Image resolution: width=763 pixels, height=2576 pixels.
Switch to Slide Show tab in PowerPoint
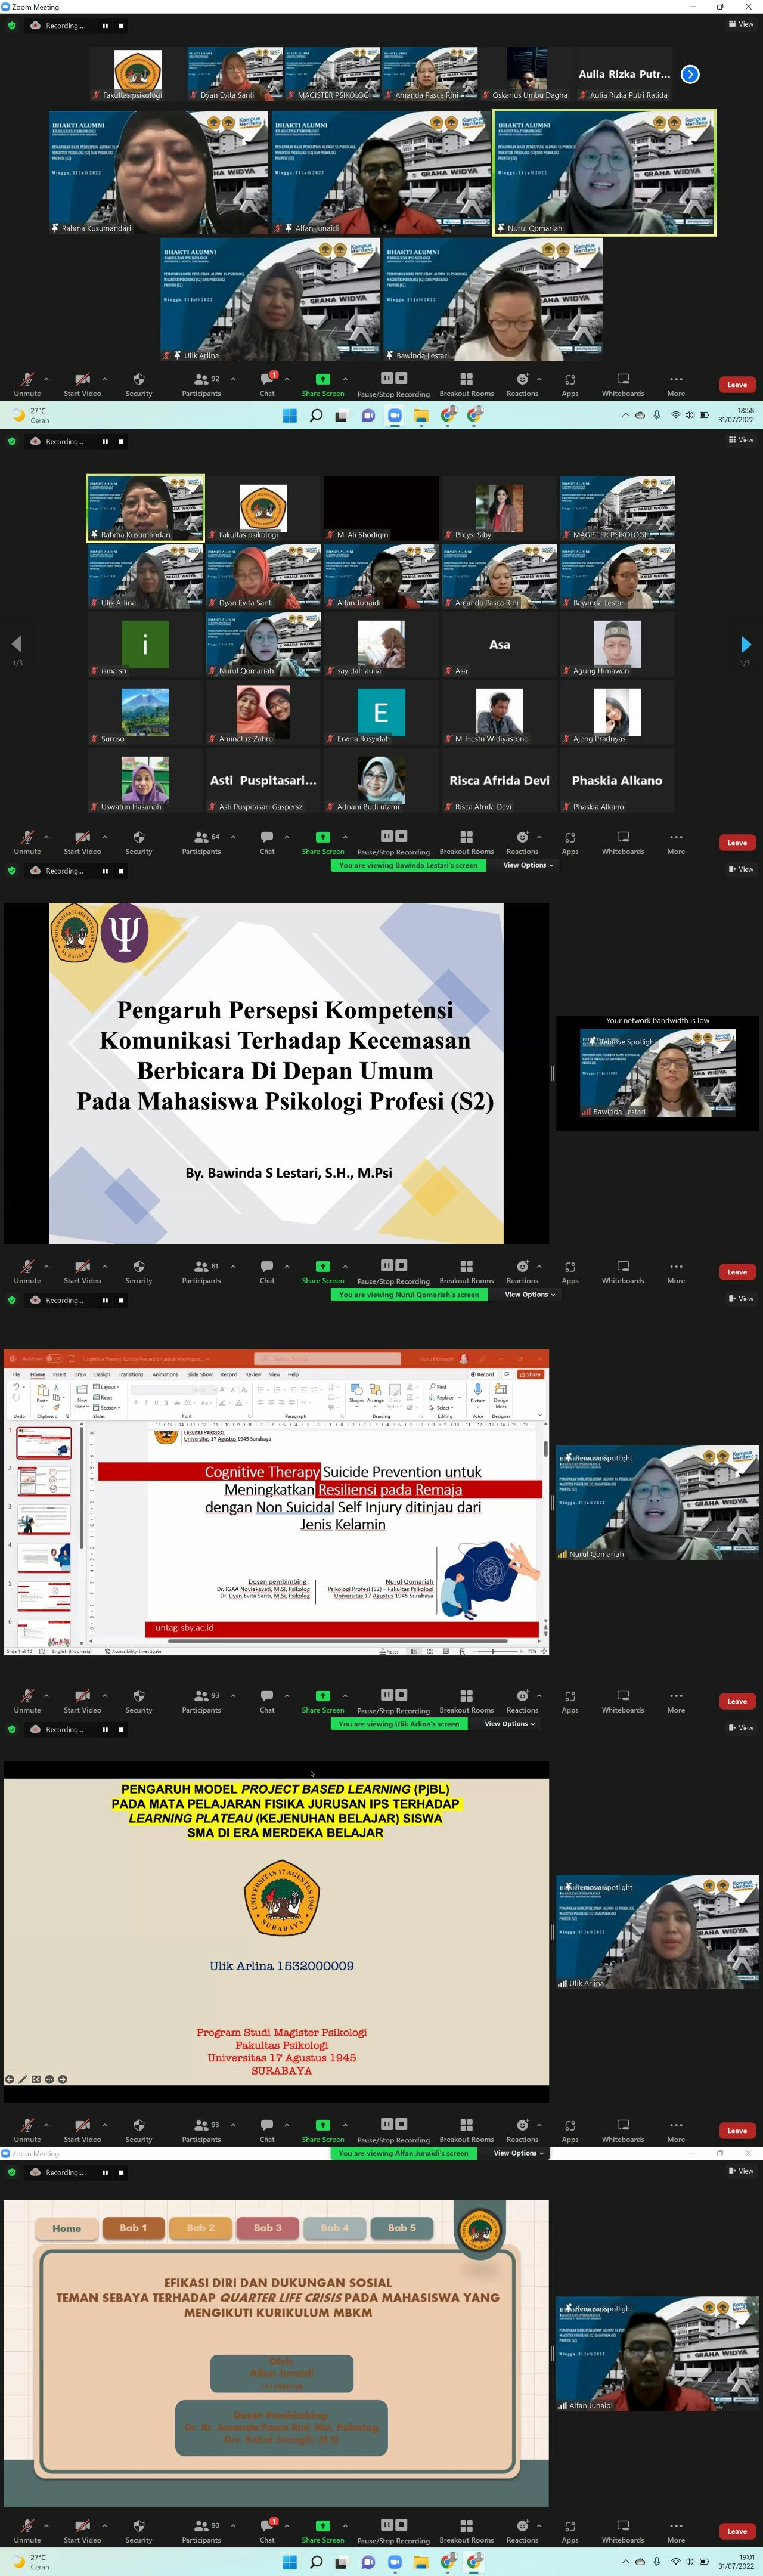pyautogui.click(x=200, y=1374)
